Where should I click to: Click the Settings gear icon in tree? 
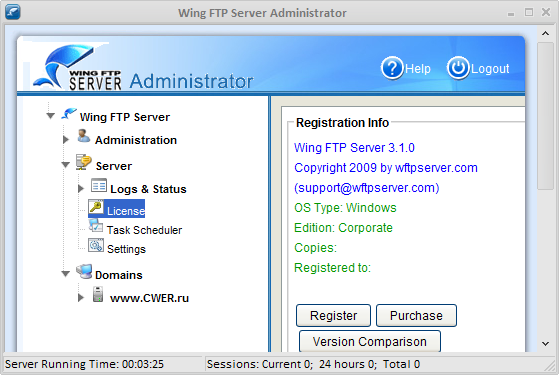(96, 245)
